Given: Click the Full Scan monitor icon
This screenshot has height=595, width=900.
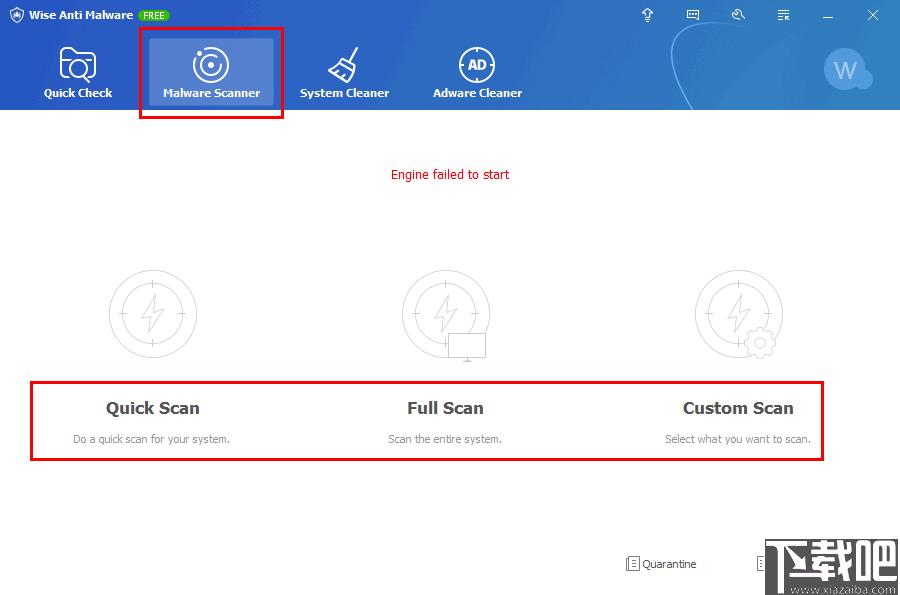Looking at the screenshot, I should pos(446,315).
